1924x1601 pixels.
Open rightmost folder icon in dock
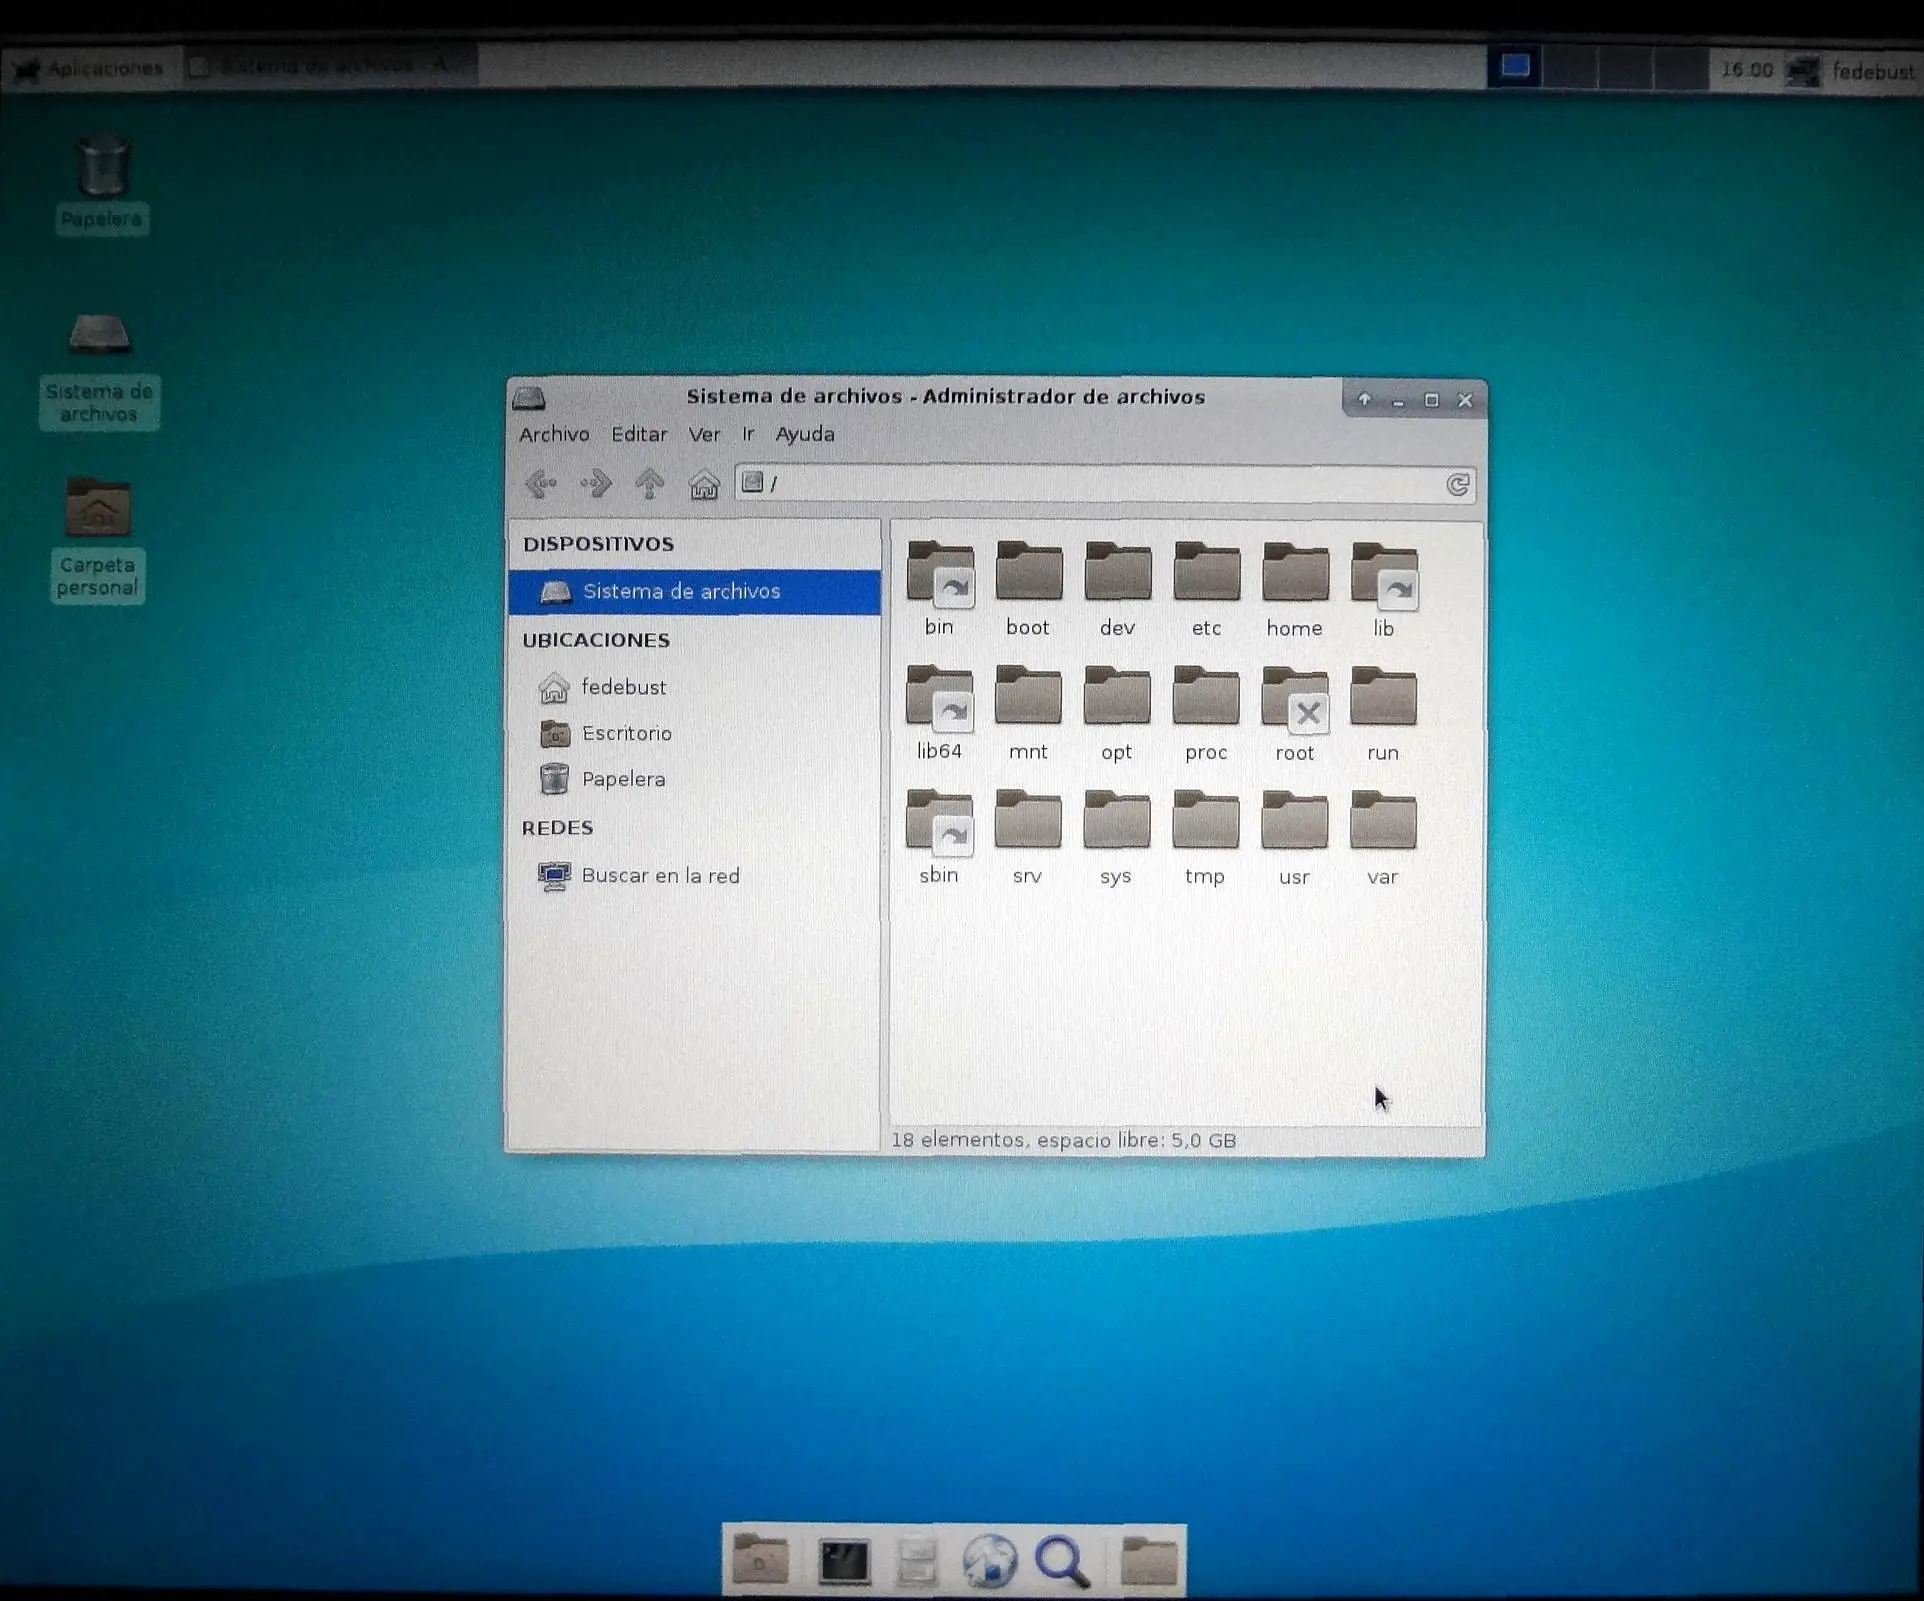[1149, 1561]
